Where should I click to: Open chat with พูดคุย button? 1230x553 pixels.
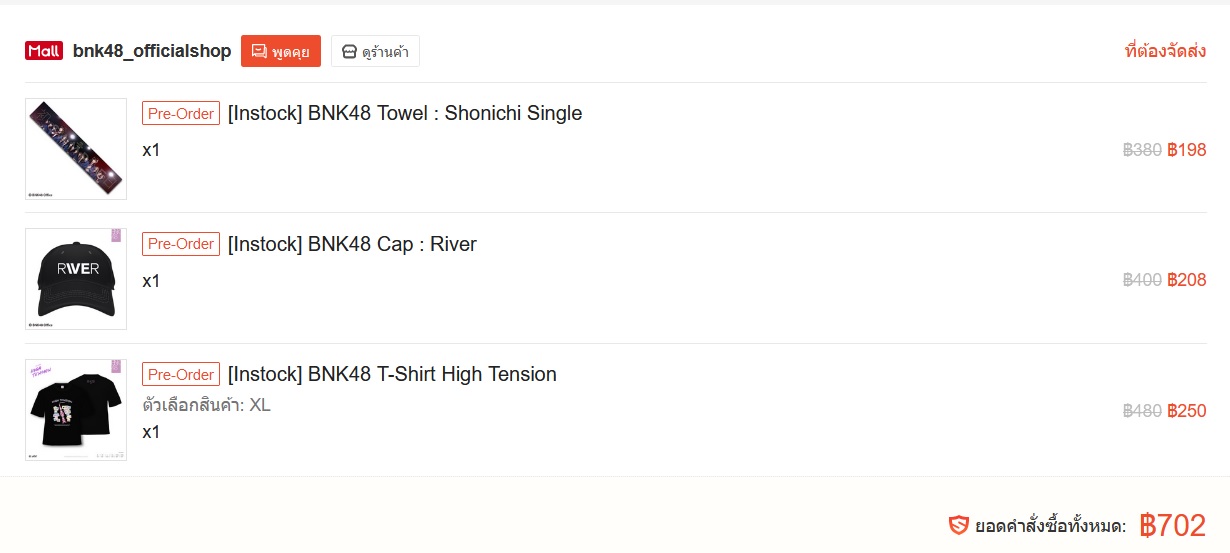pos(281,51)
